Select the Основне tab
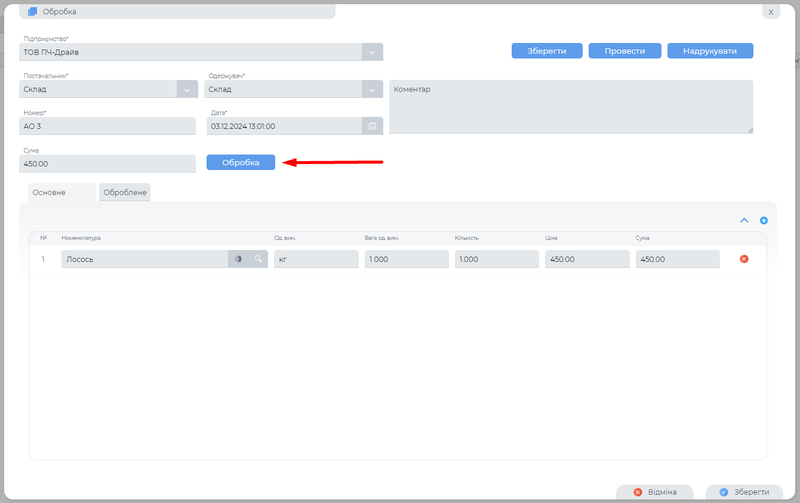Image resolution: width=800 pixels, height=503 pixels. (49, 192)
